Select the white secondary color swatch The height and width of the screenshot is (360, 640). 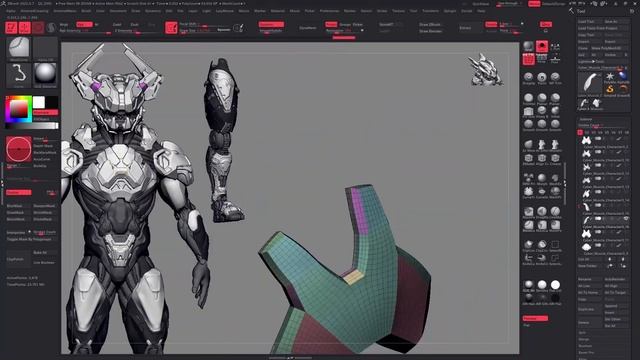[x=39, y=102]
